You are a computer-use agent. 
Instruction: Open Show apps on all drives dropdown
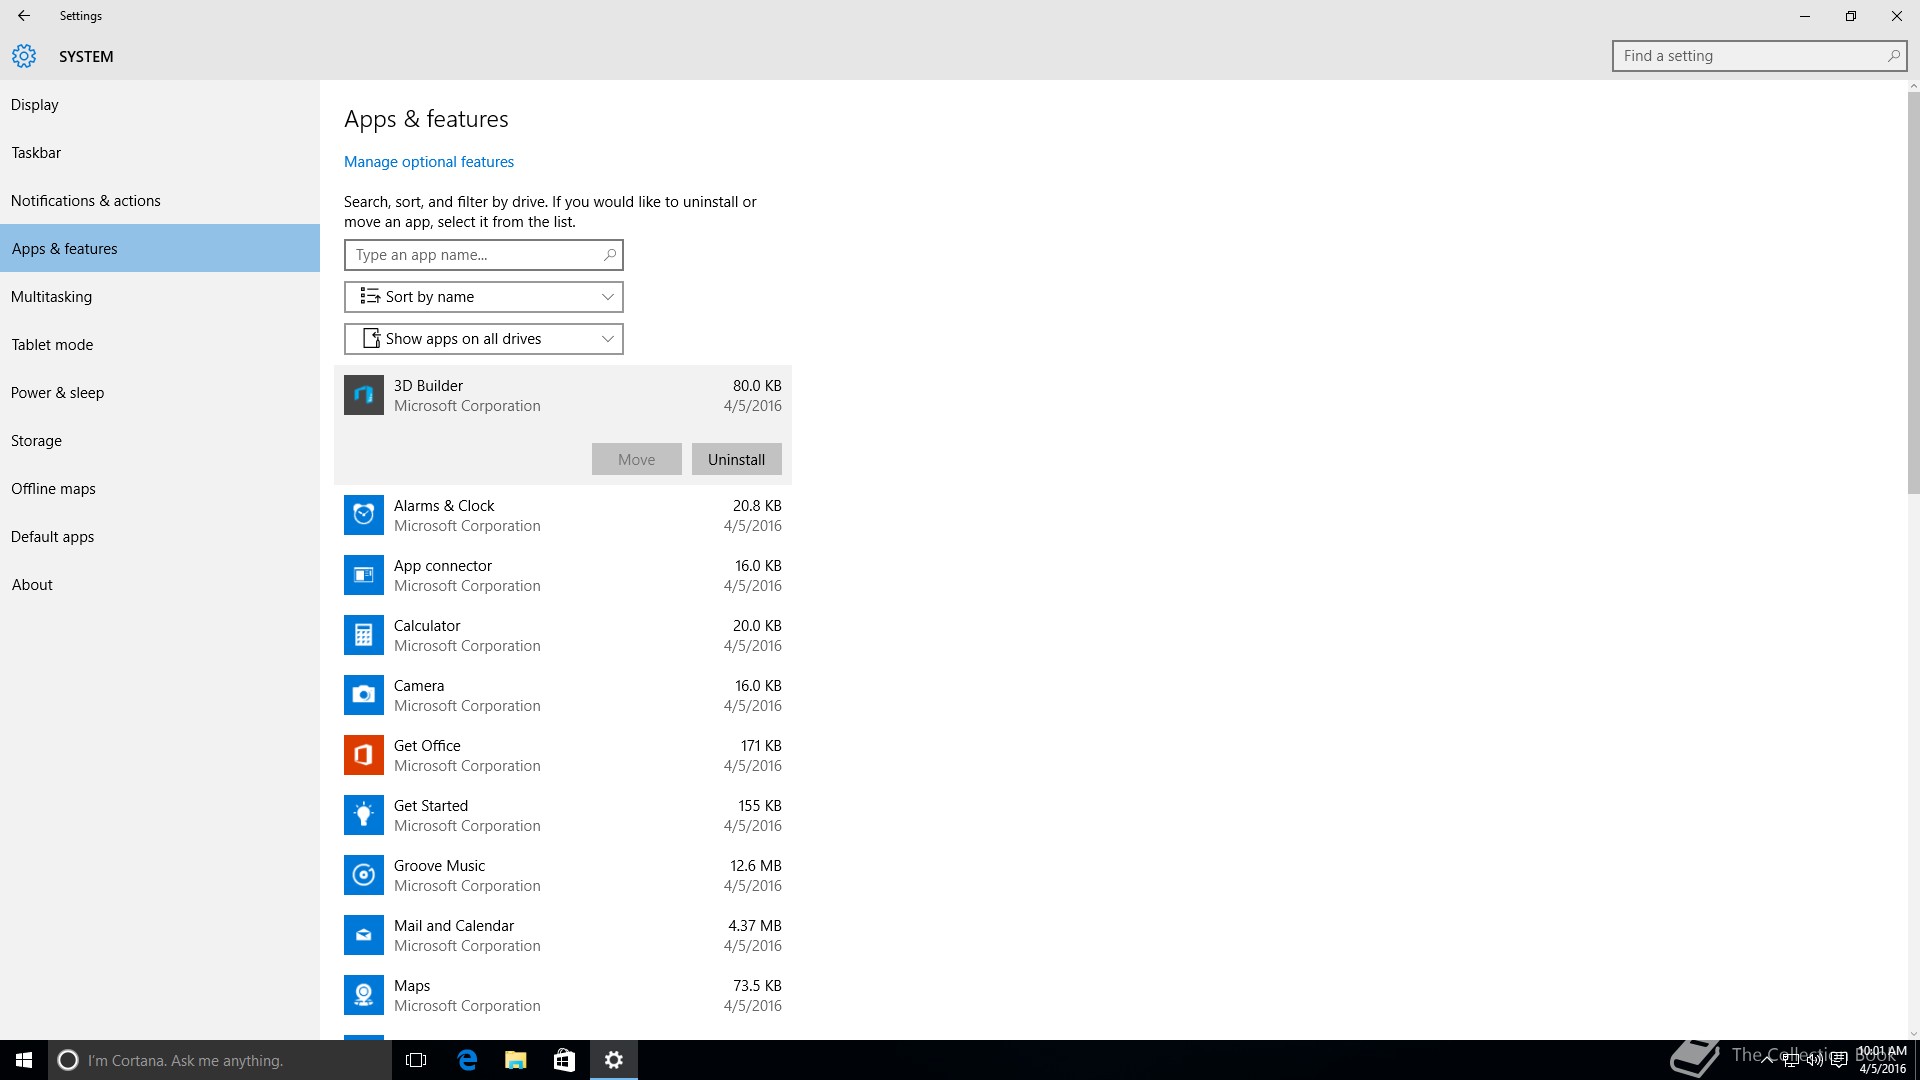(484, 339)
